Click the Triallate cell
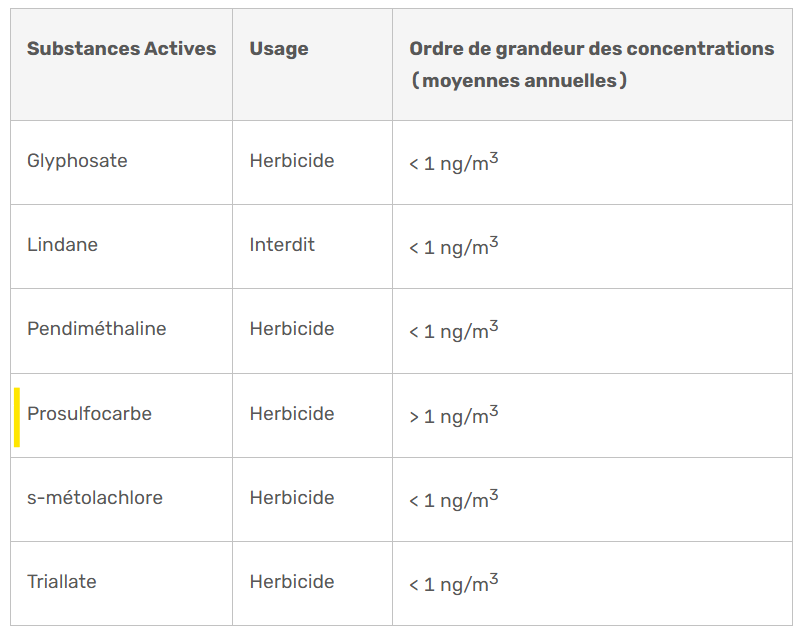 [62, 582]
